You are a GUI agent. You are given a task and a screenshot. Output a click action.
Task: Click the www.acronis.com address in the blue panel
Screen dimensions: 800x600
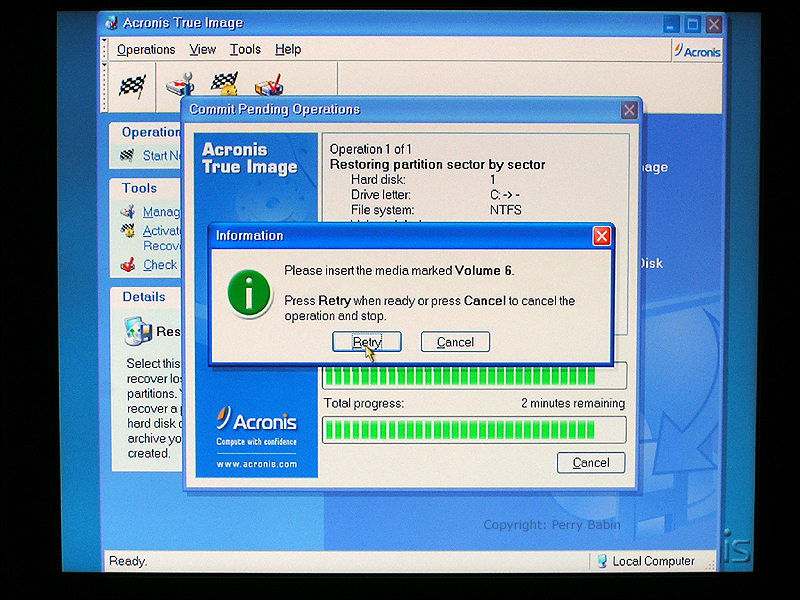[257, 464]
